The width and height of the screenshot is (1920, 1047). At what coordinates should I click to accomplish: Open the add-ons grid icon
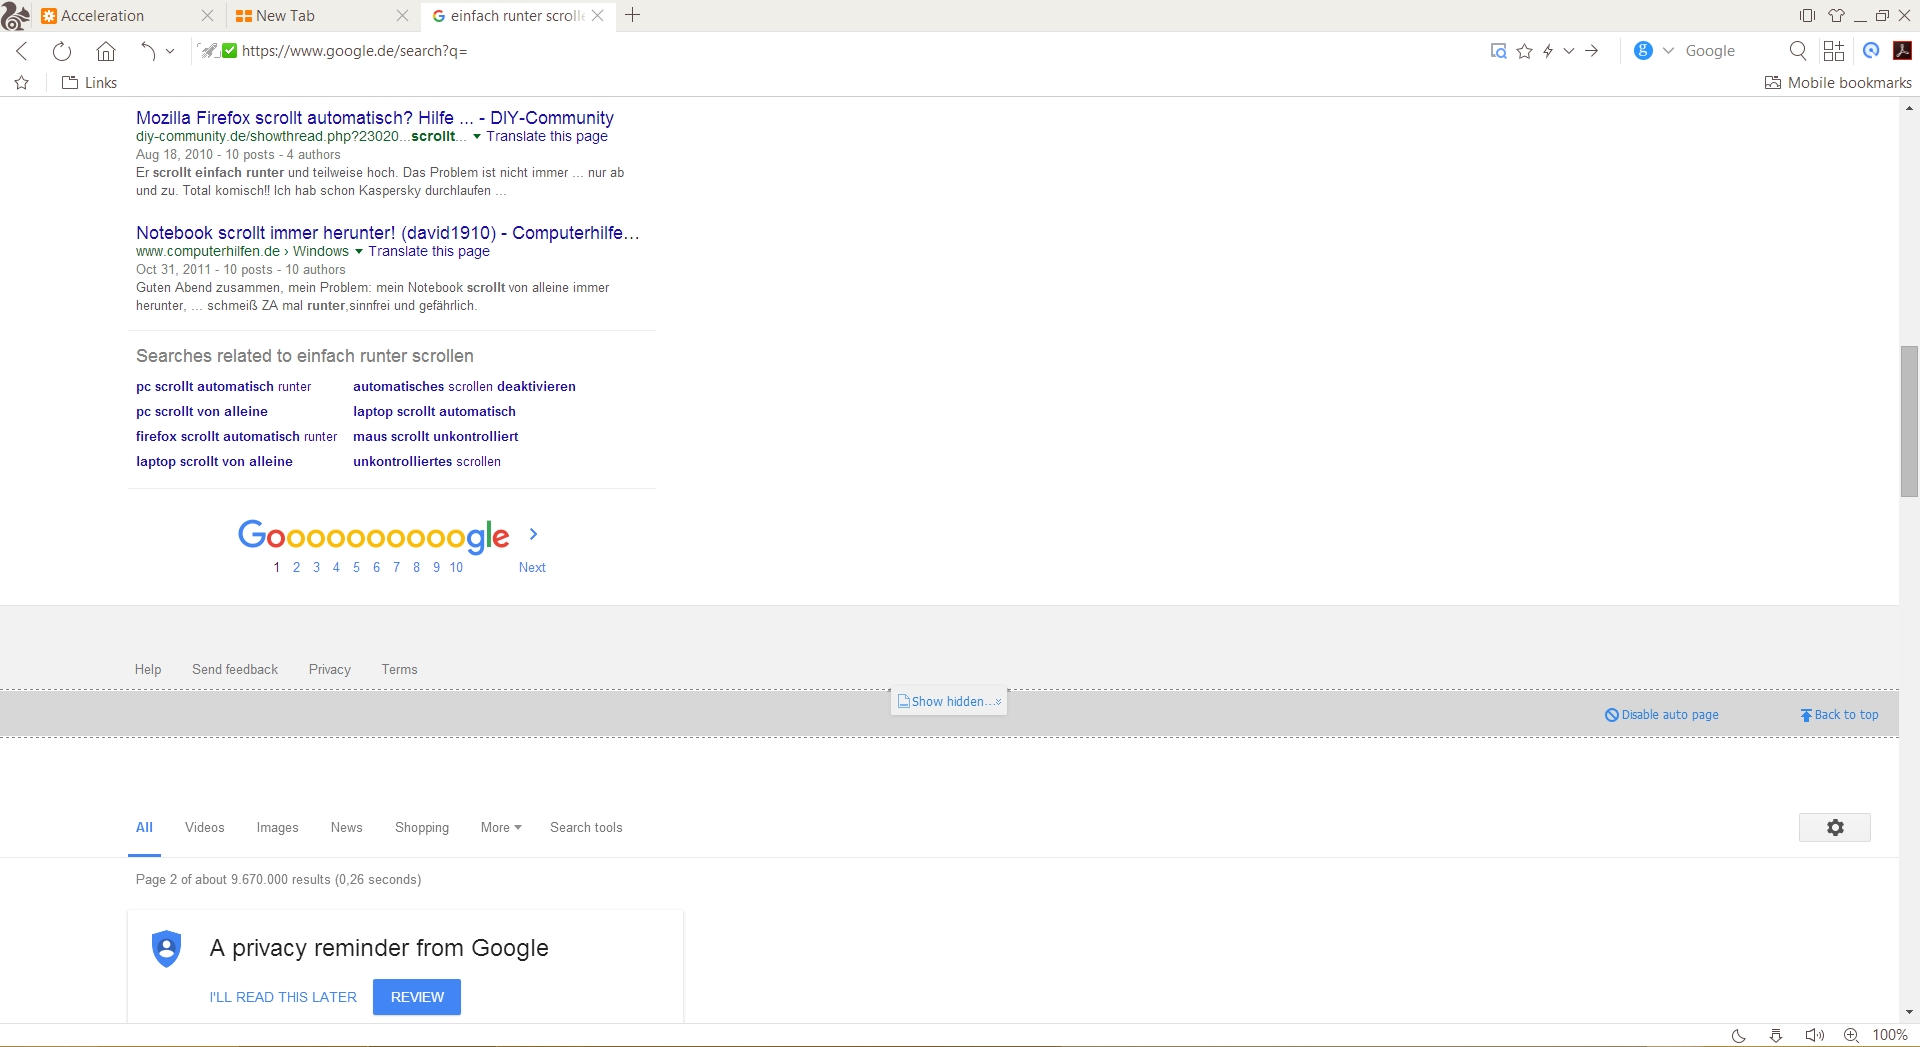1834,51
